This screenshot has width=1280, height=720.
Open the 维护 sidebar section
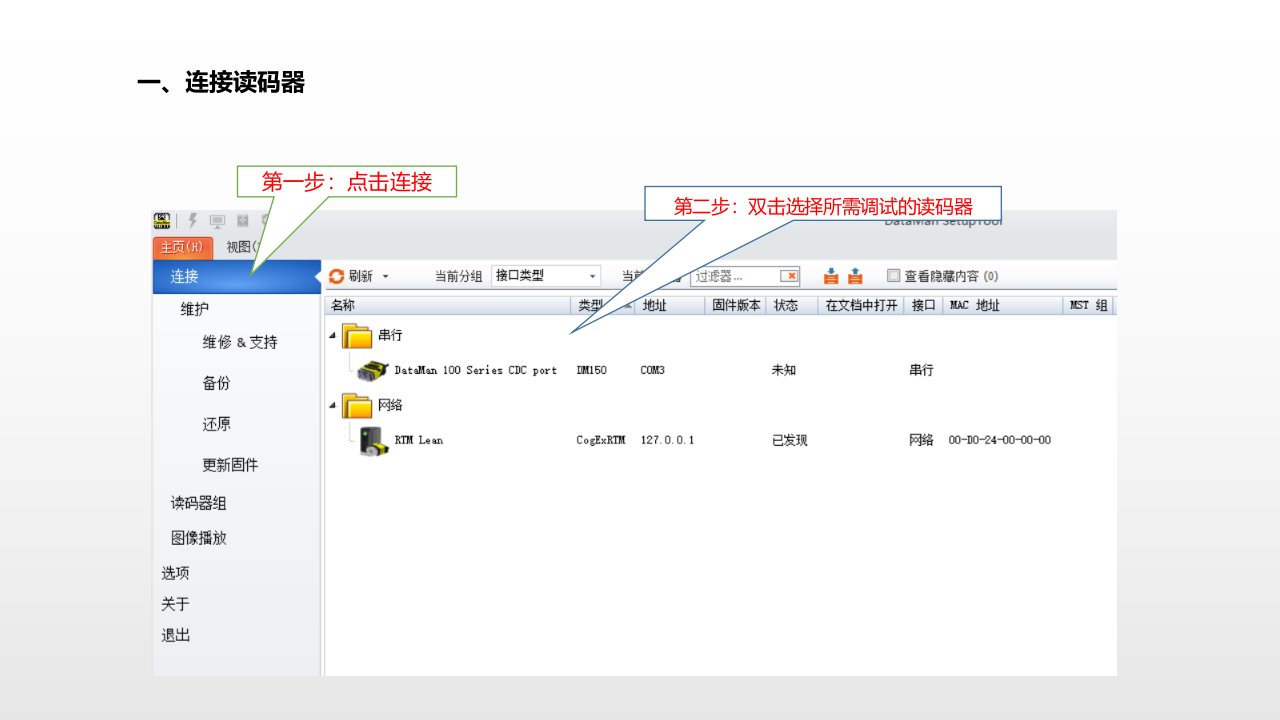pos(195,309)
